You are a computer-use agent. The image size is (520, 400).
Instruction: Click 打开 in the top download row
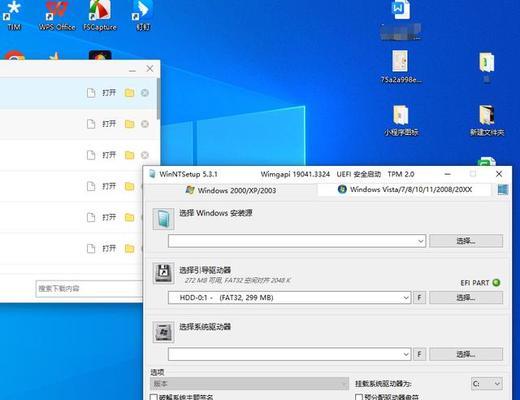109,93
